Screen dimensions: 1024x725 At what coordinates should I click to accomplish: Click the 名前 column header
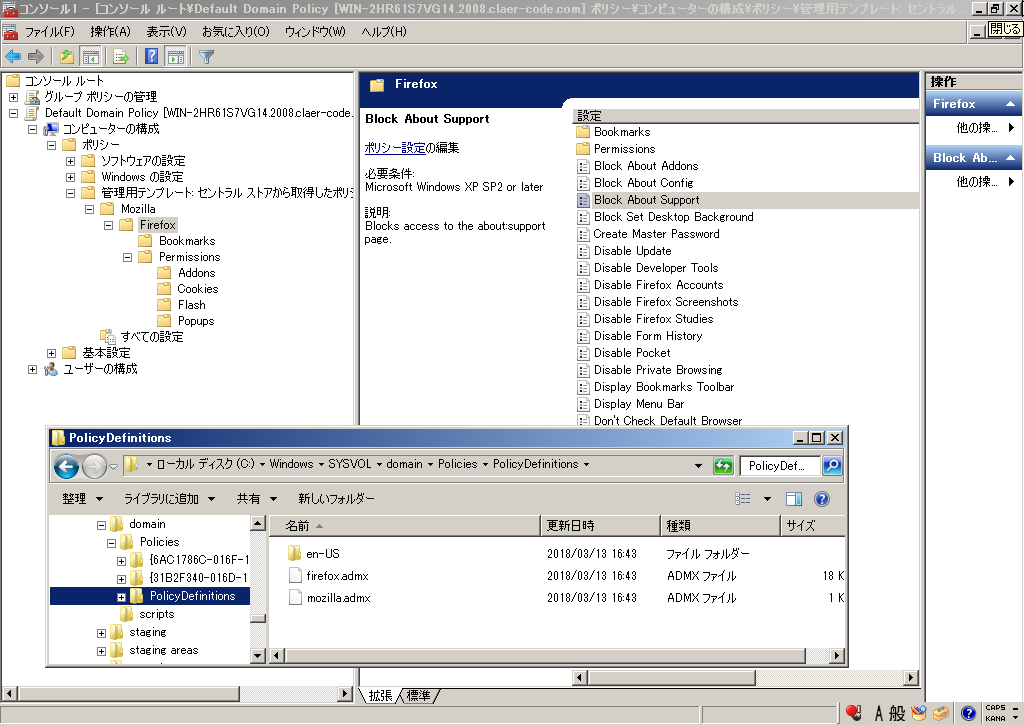(x=405, y=526)
